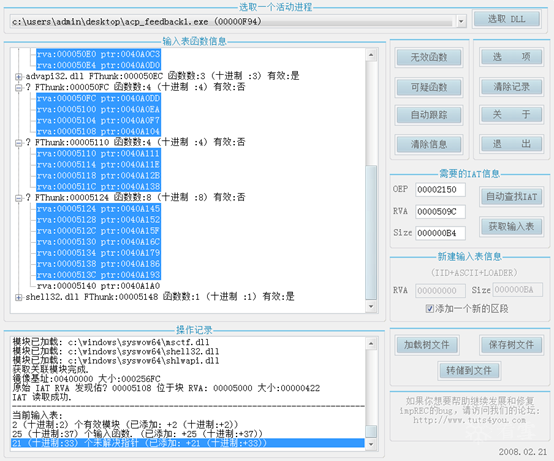
Task: Select row rva:0000513C ptr:0040A193
Action: (98, 275)
